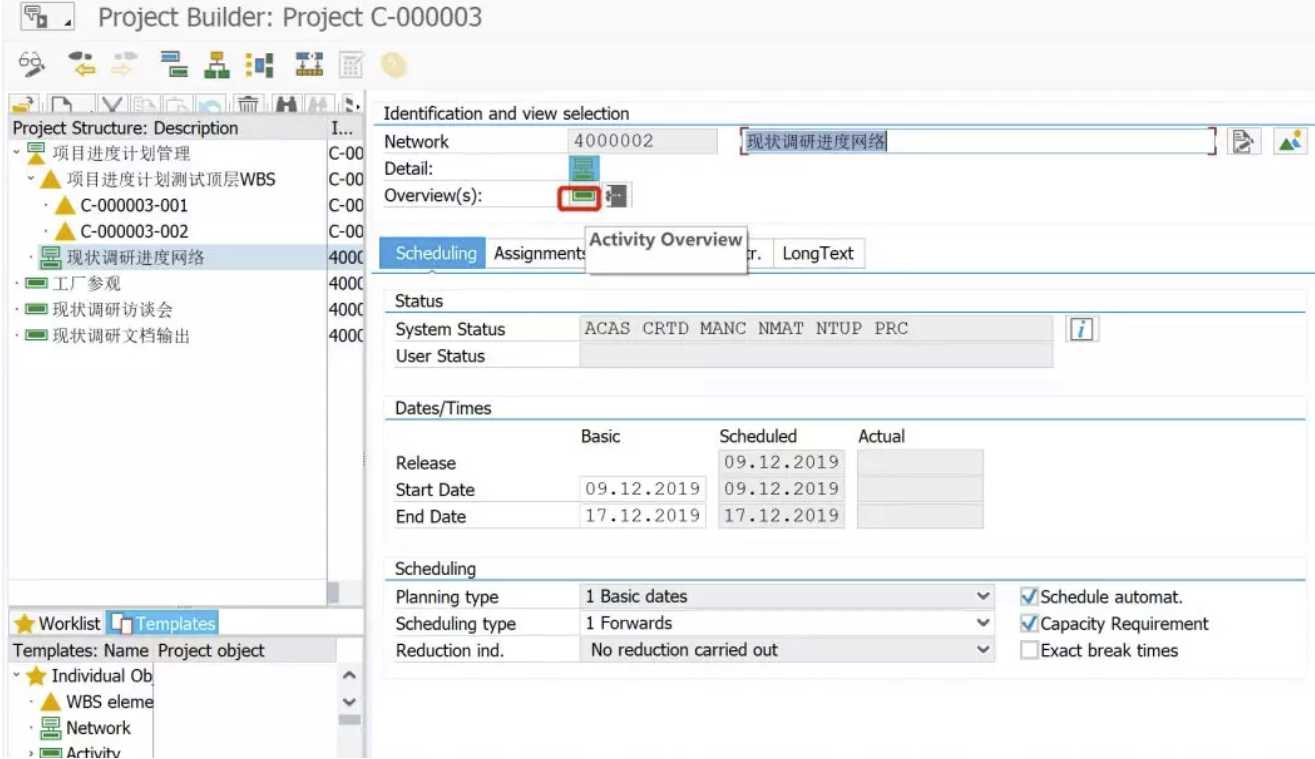Open the Activity Overview green icon
The width and height of the screenshot is (1315, 759).
point(583,196)
